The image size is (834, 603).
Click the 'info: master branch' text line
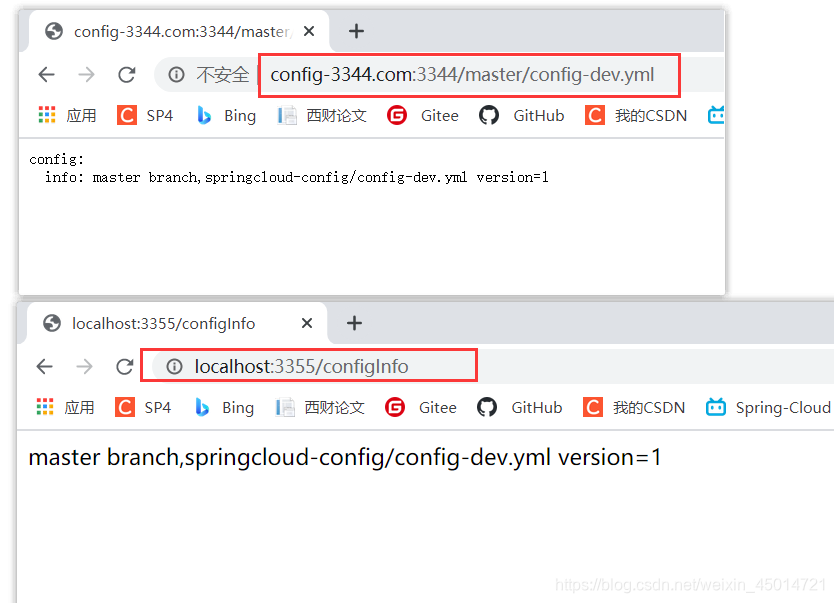[x=296, y=177]
